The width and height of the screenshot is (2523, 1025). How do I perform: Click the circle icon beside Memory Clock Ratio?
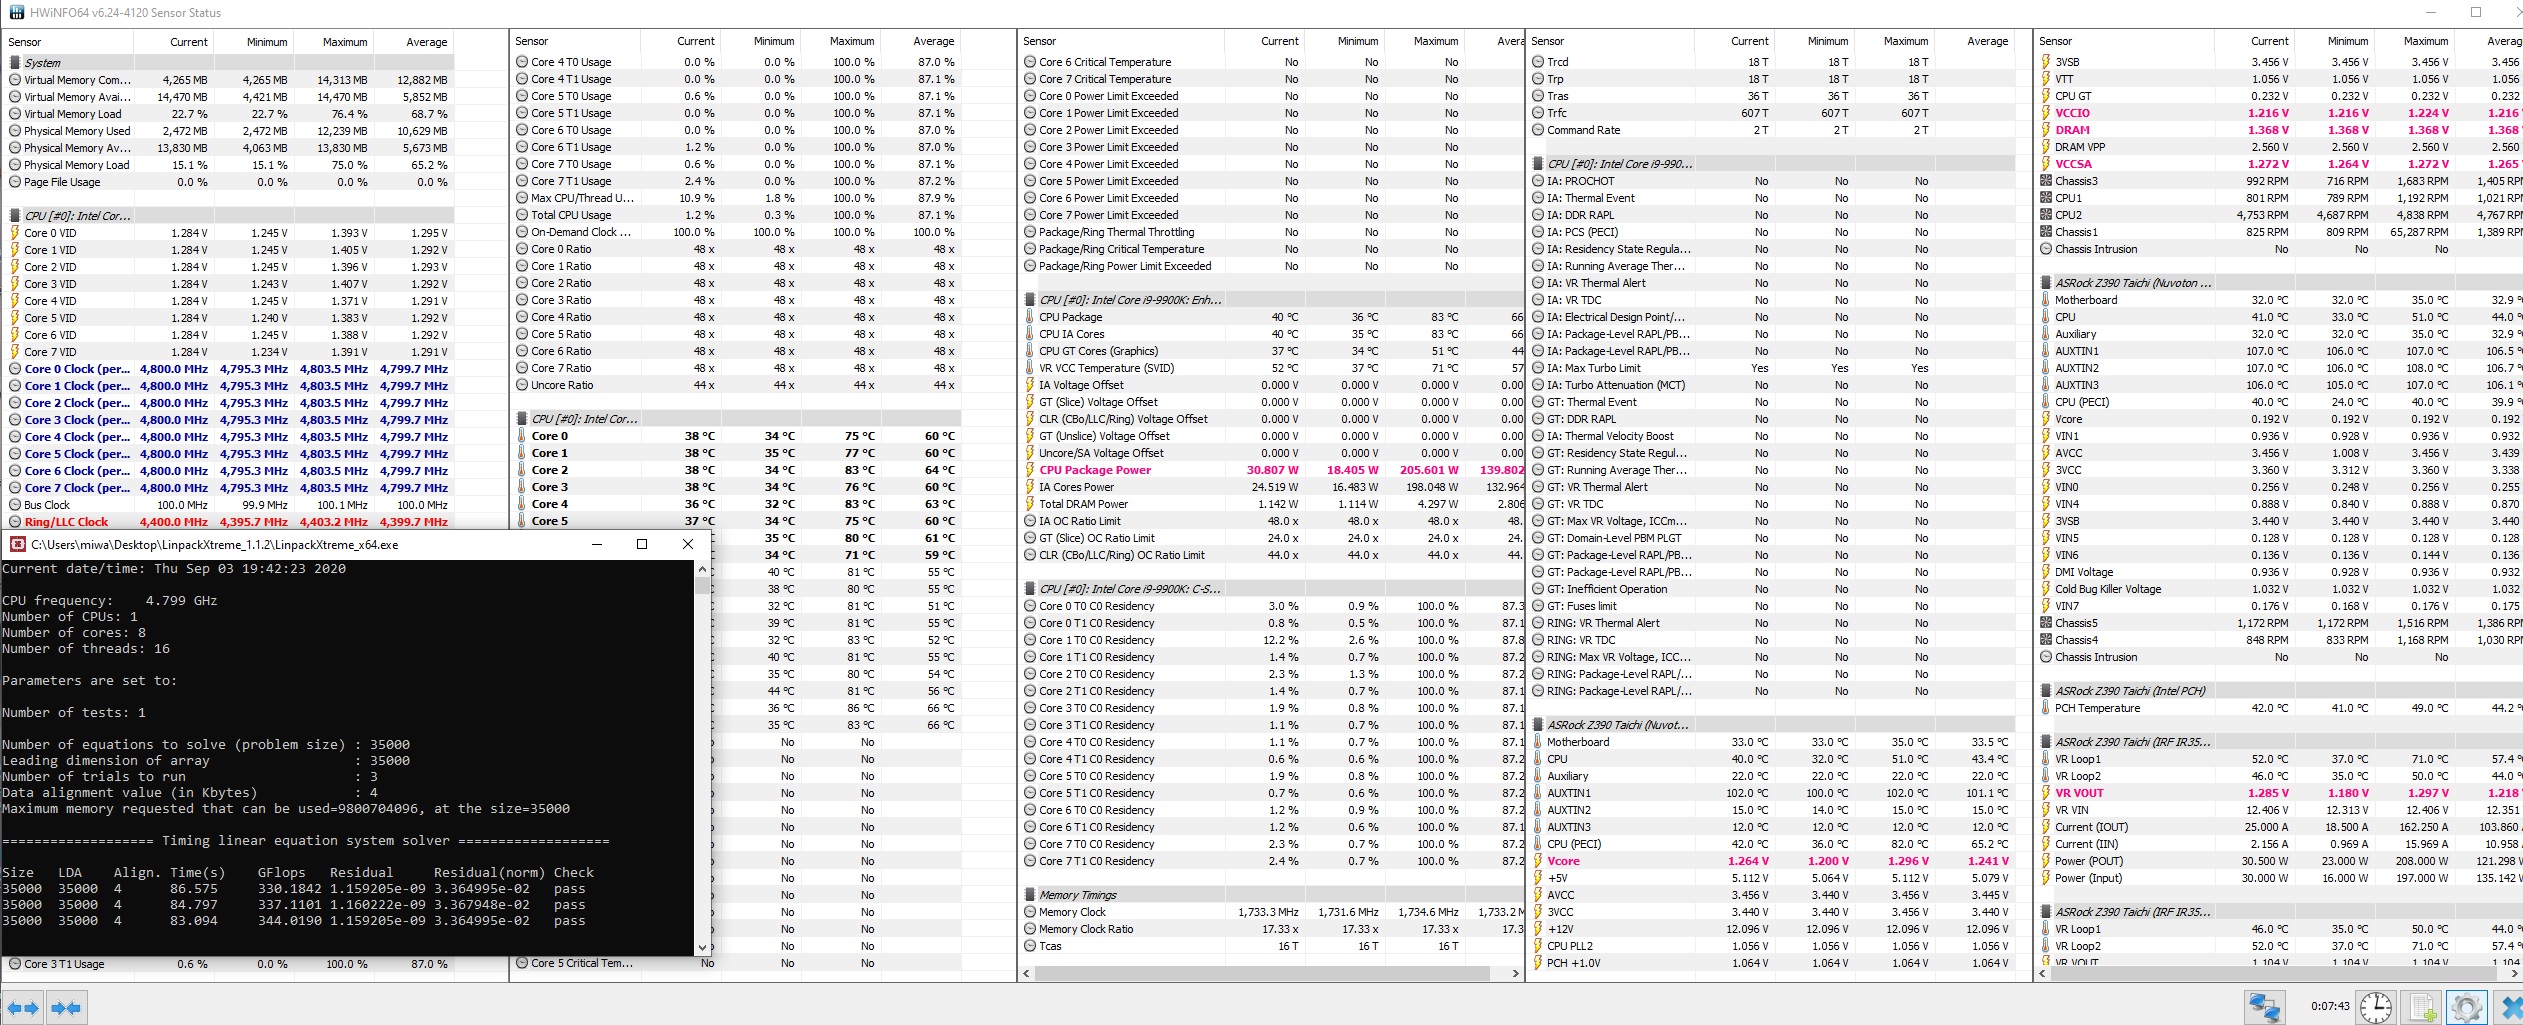point(1030,929)
